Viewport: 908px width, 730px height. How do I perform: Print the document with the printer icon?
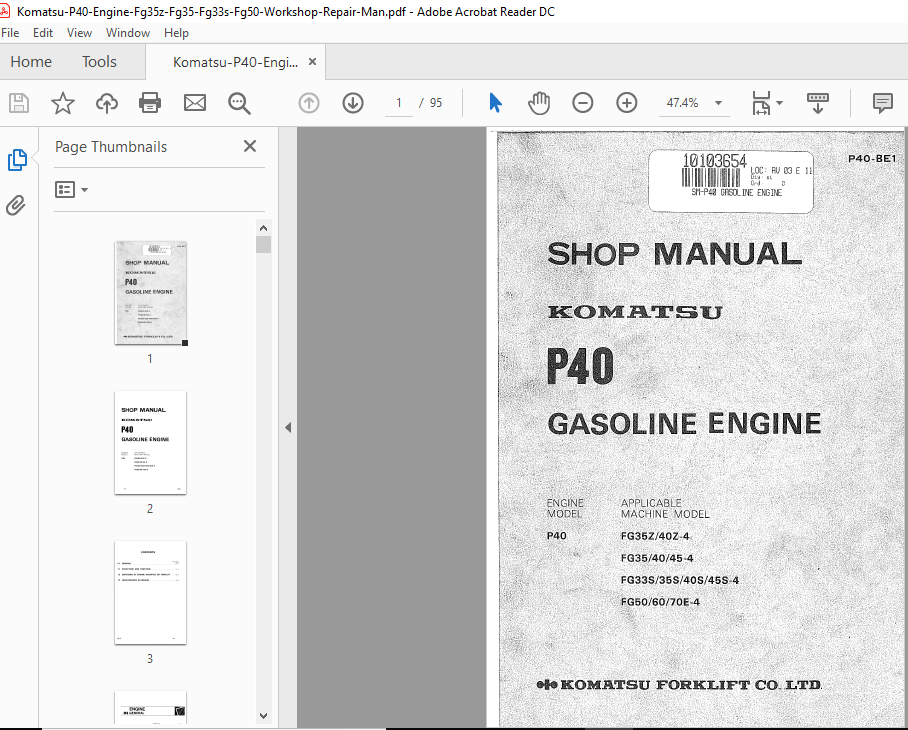tap(150, 103)
